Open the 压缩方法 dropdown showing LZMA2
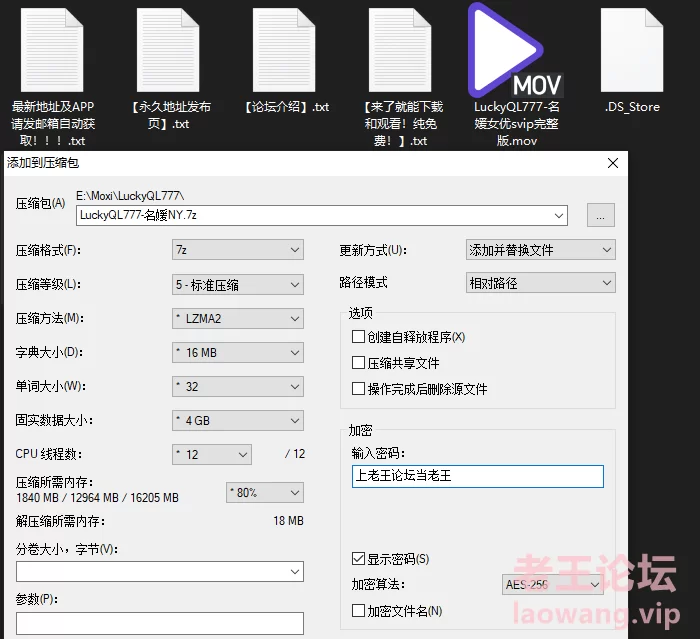This screenshot has height=639, width=700. coord(238,318)
